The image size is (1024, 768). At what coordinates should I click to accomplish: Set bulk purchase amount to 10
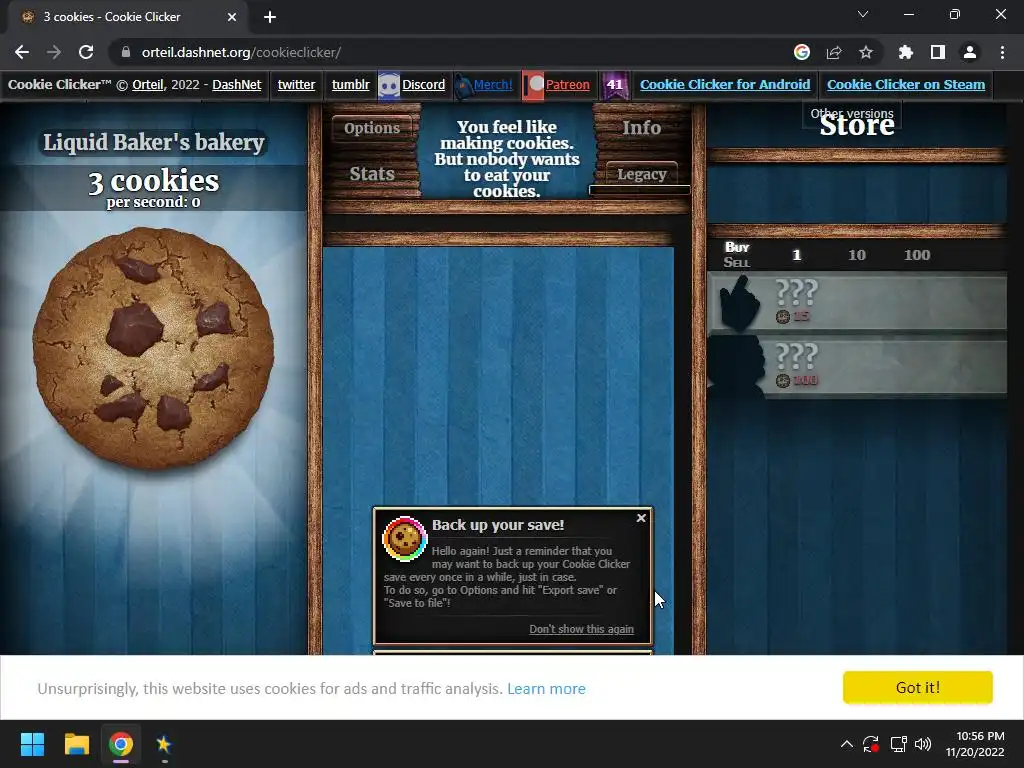click(857, 255)
